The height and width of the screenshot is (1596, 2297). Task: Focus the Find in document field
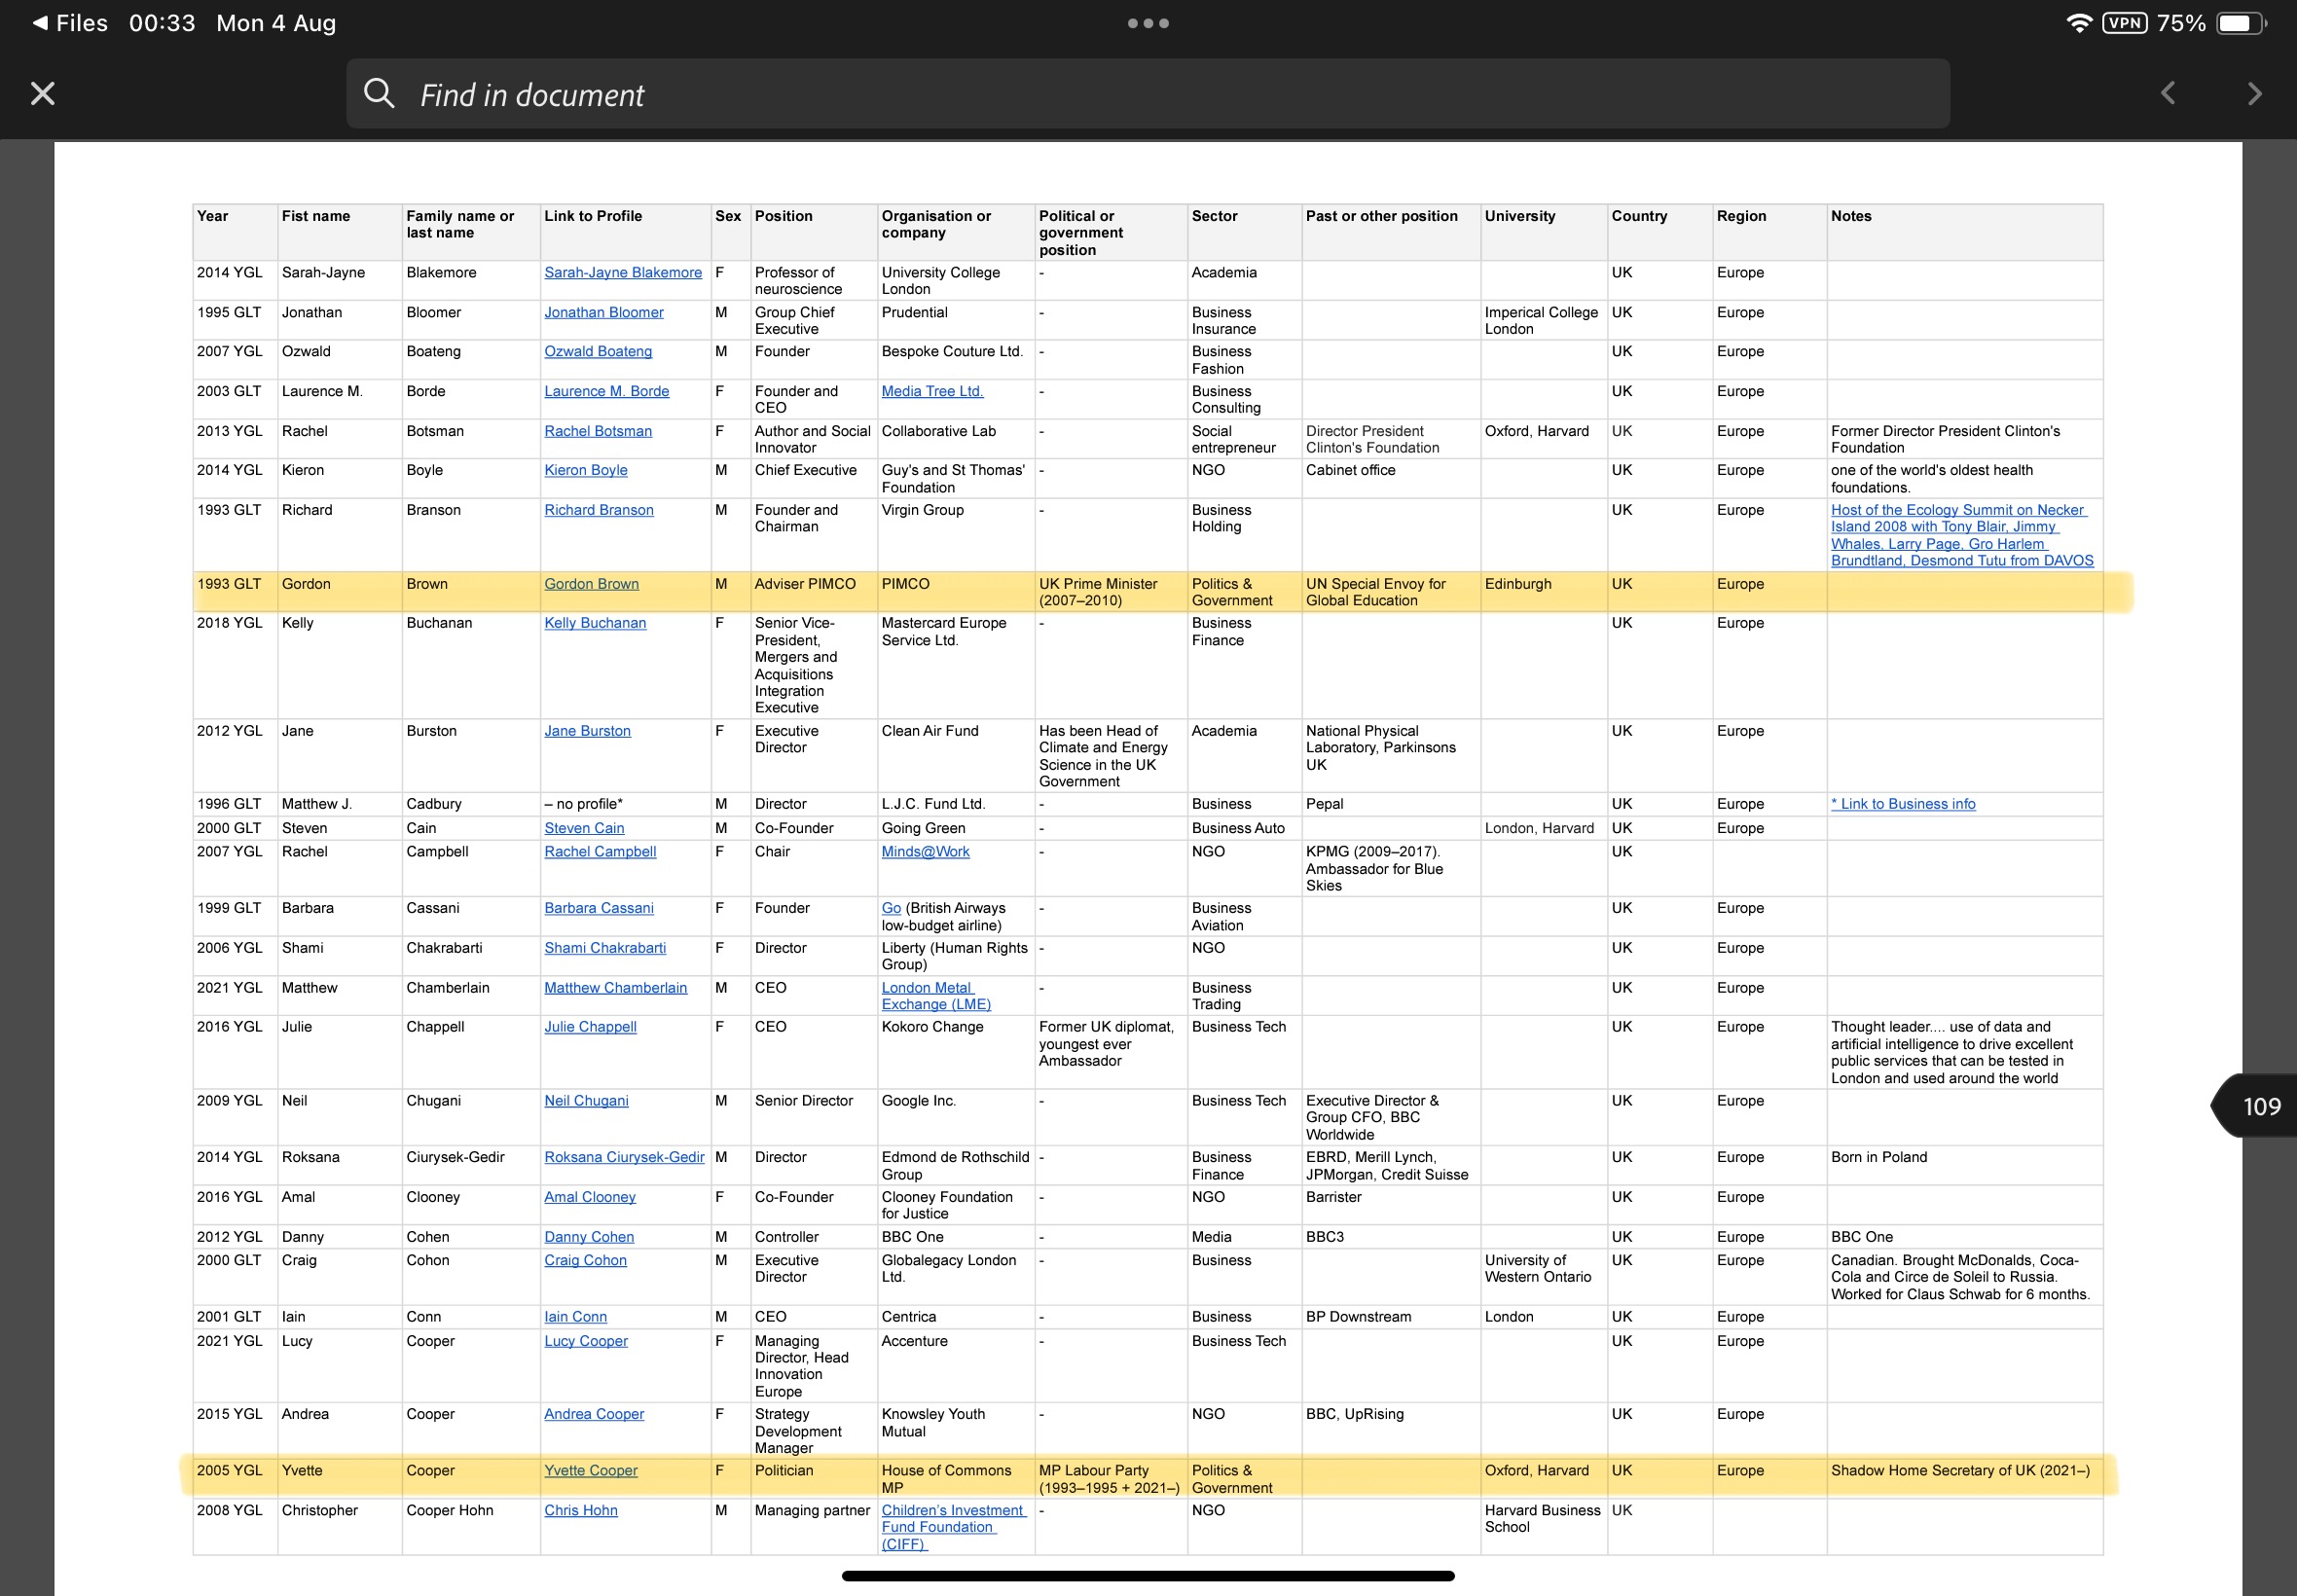click(1147, 93)
